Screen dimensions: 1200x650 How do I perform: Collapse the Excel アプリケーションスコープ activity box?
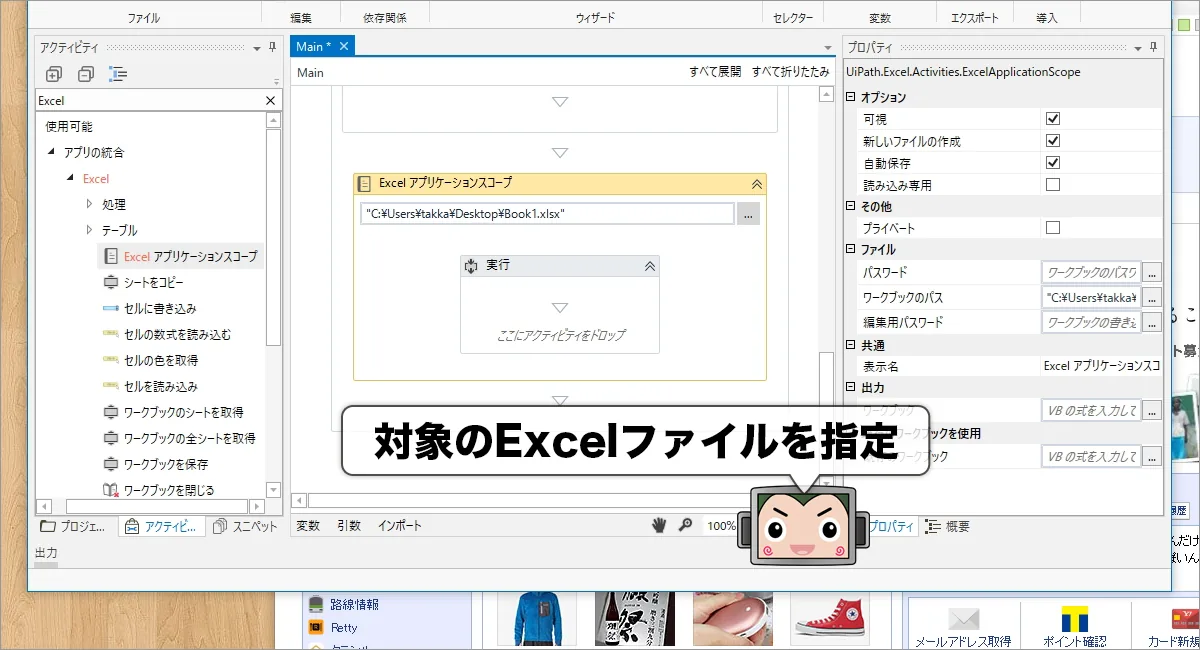(757, 184)
